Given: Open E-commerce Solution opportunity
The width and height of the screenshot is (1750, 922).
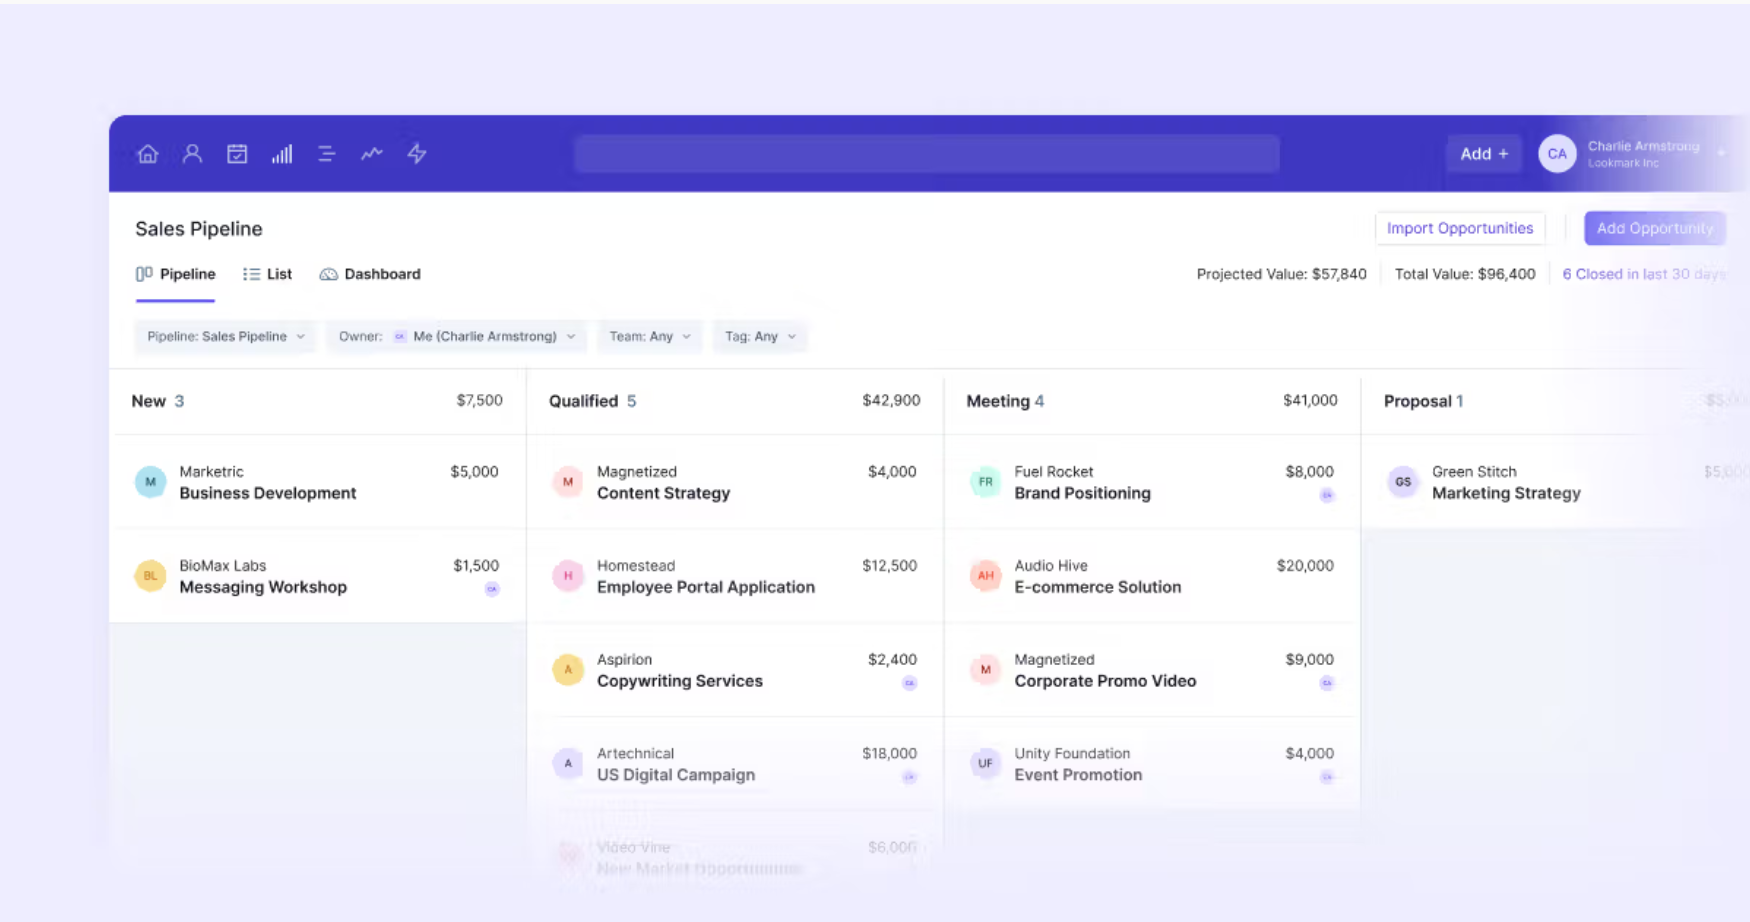Looking at the screenshot, I should pos(1098,587).
